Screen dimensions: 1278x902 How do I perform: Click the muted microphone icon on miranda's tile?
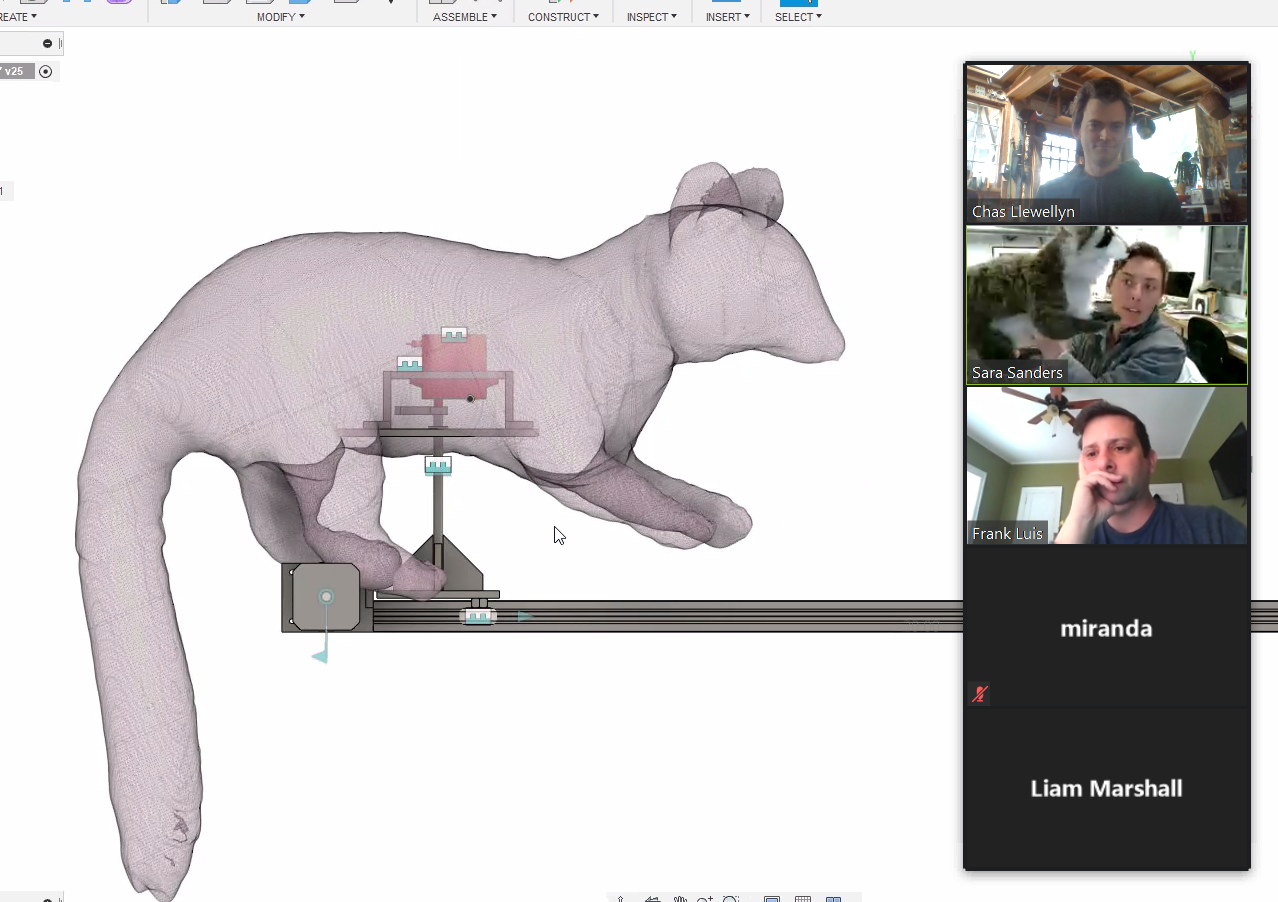click(980, 694)
